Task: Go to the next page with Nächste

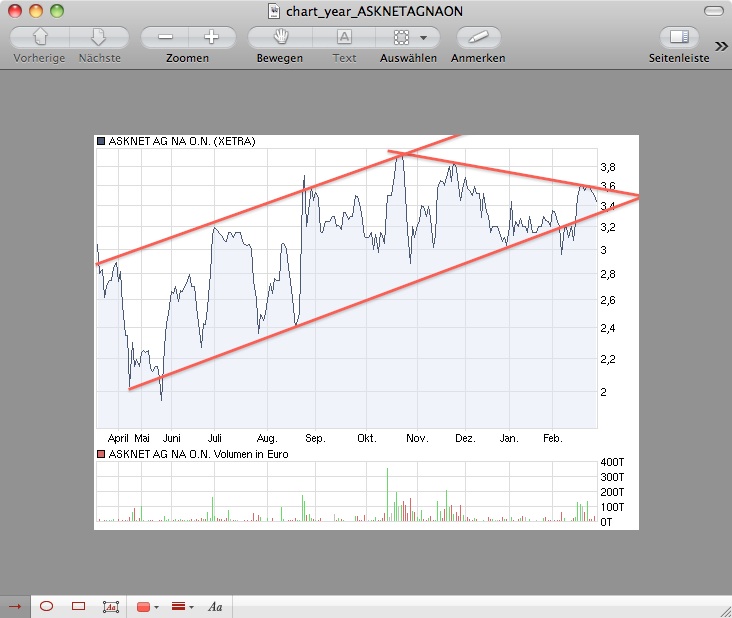Action: pos(99,37)
